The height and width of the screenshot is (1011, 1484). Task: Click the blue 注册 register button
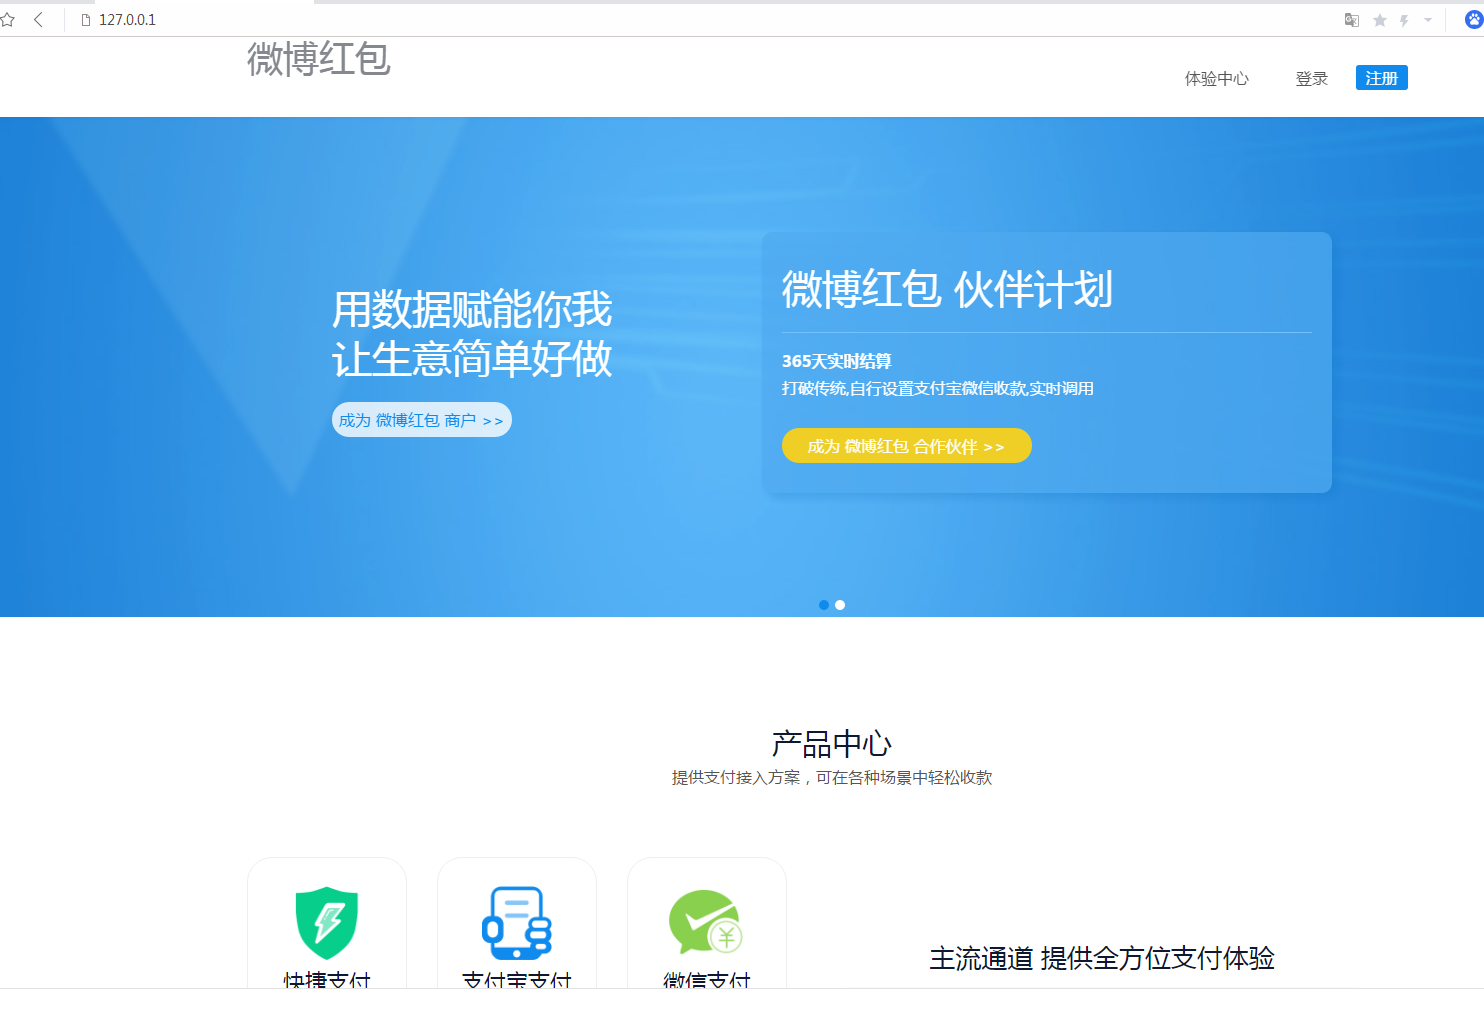1382,78
